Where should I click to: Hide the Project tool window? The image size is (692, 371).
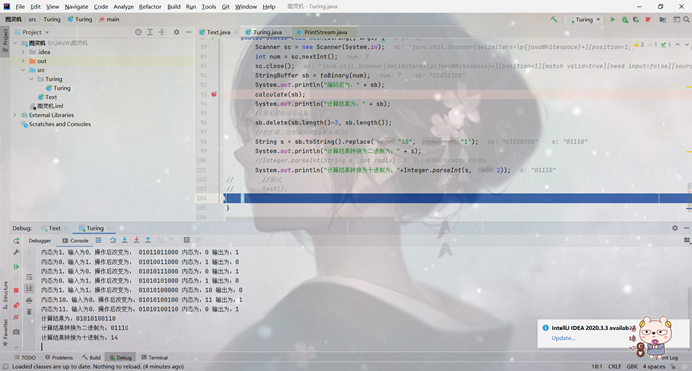point(188,32)
